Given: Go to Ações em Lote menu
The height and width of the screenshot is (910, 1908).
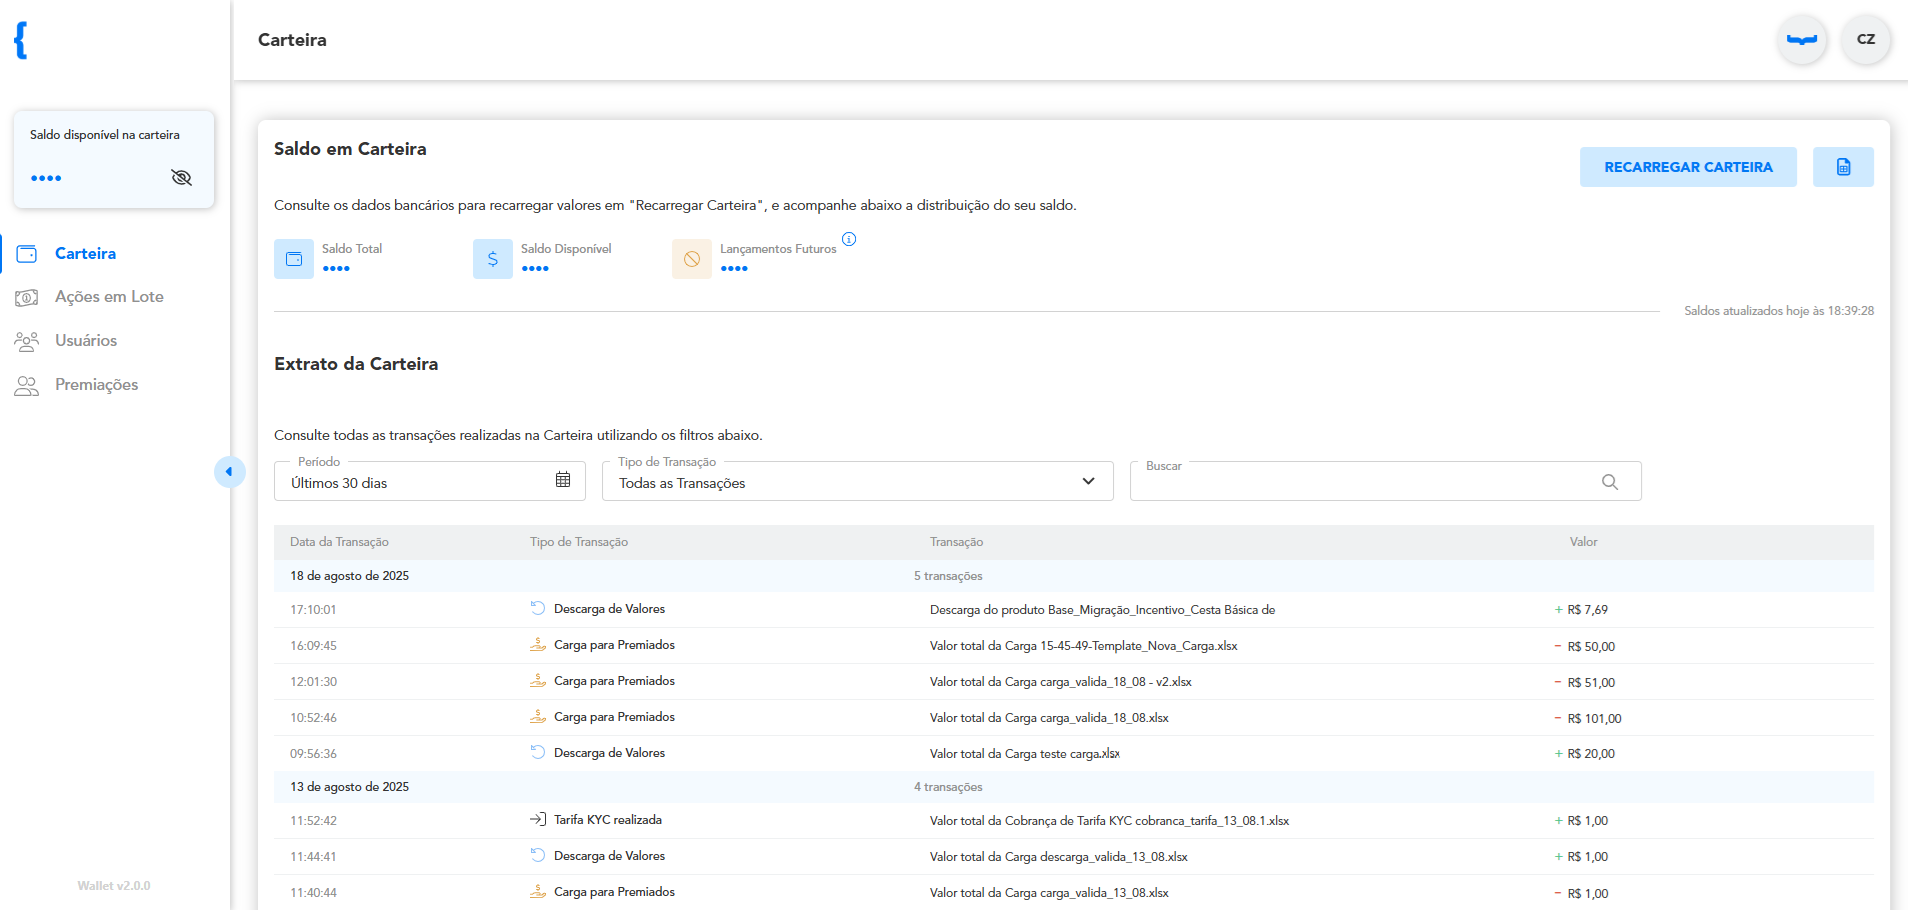Looking at the screenshot, I should tap(109, 297).
